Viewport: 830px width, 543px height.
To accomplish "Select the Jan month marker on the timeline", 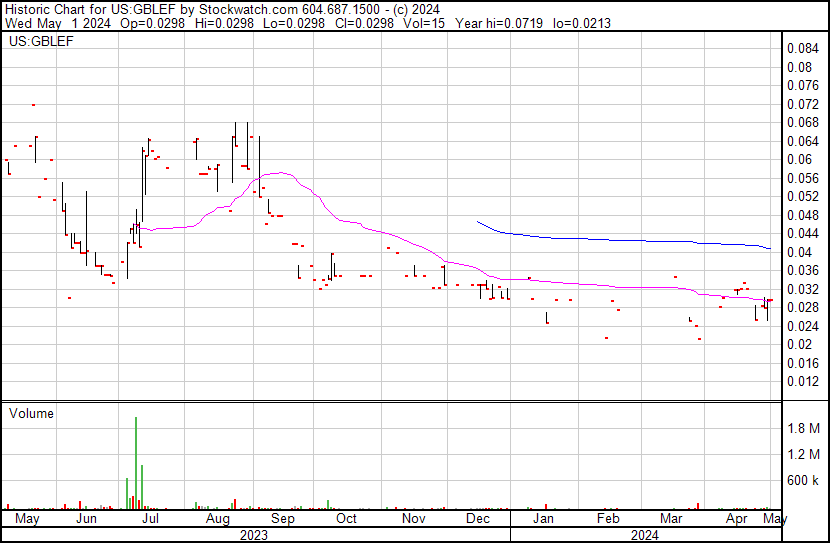I will tap(543, 520).
